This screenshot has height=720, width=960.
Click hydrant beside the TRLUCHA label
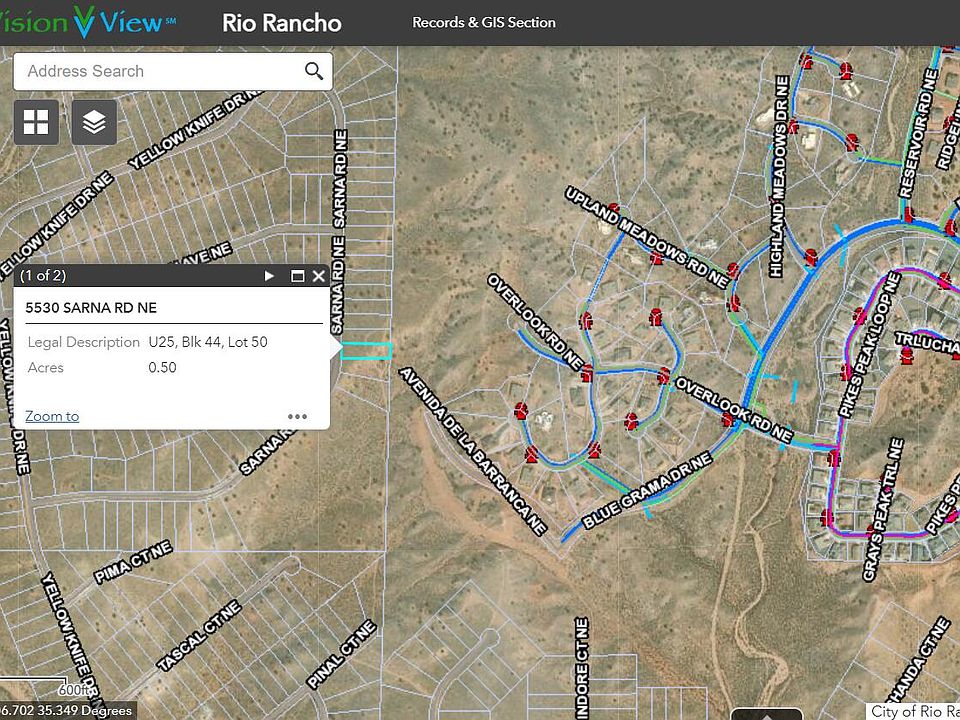point(907,355)
